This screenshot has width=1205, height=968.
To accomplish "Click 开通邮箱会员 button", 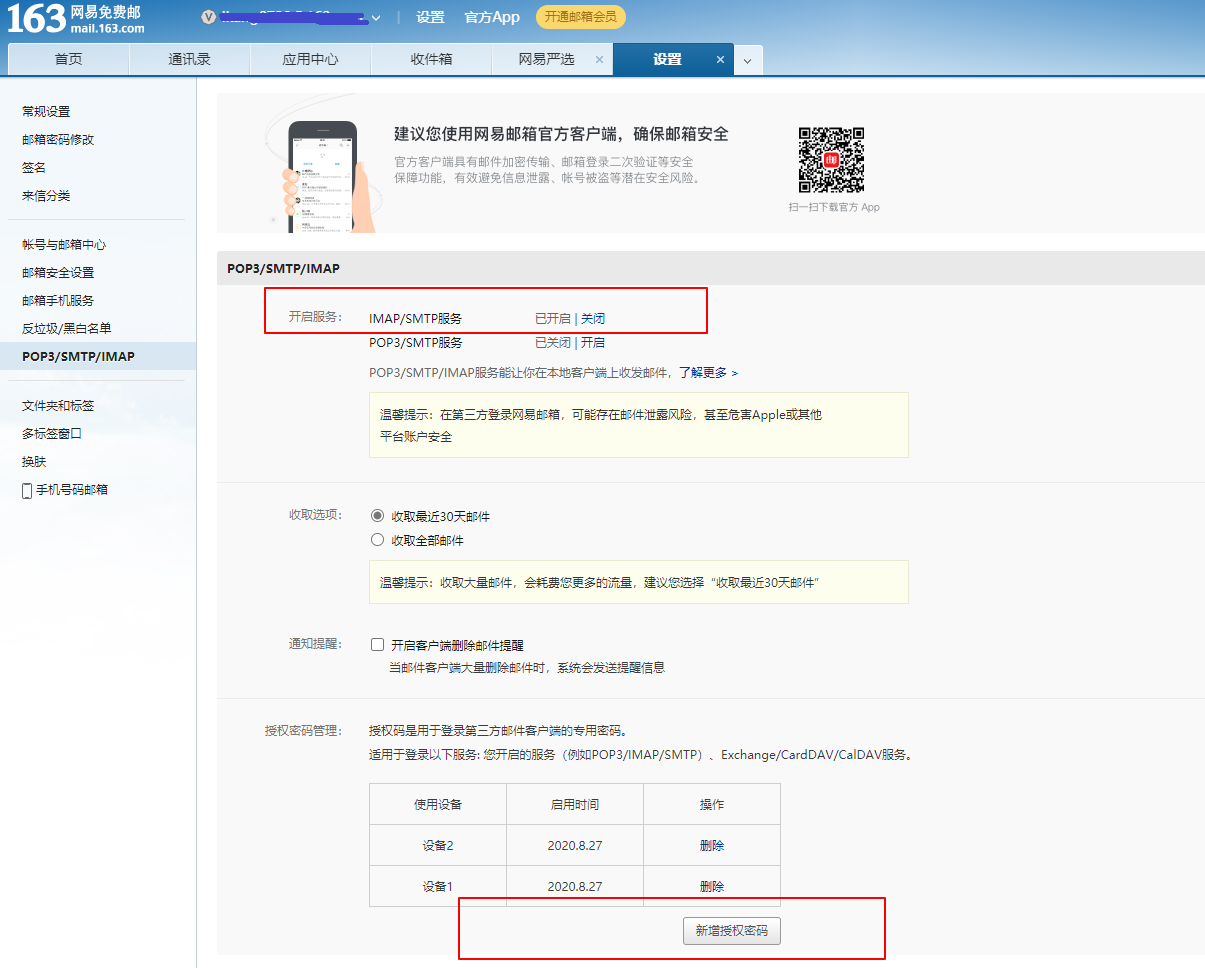I will click(x=581, y=17).
